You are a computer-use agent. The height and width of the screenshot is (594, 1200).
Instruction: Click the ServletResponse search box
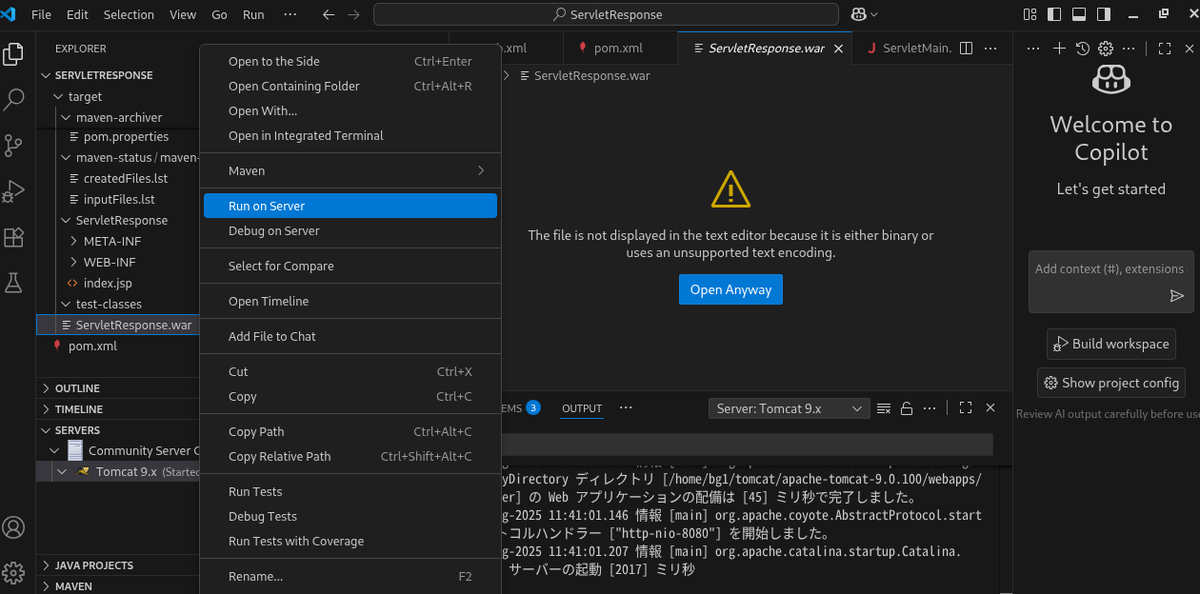pyautogui.click(x=606, y=15)
